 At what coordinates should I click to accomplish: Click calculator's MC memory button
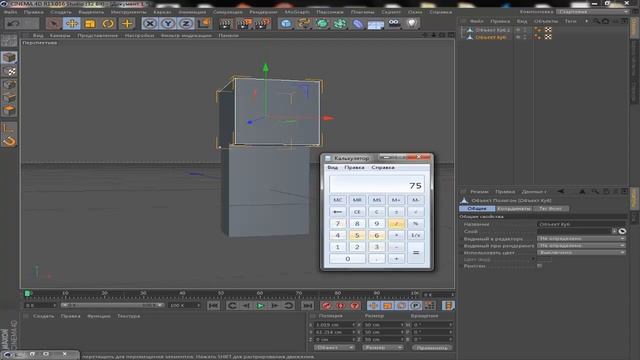(x=337, y=200)
